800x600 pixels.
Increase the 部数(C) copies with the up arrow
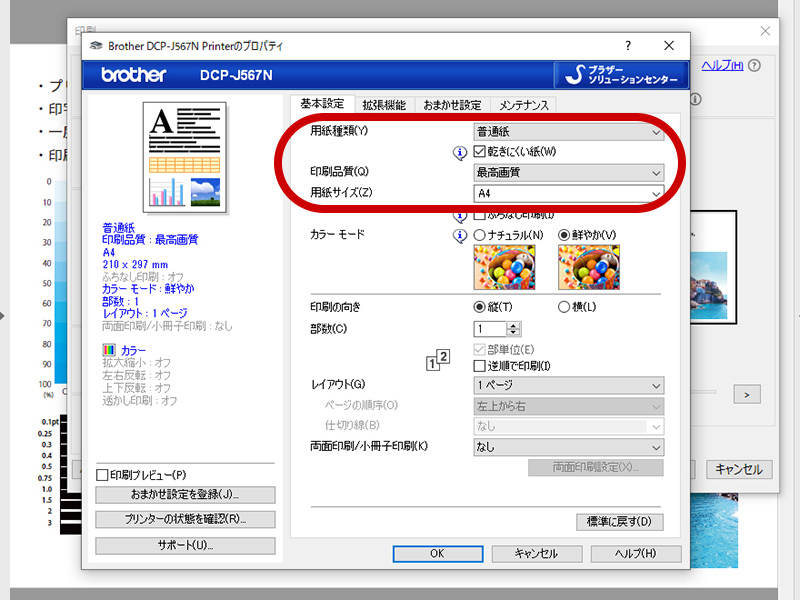click(x=514, y=326)
